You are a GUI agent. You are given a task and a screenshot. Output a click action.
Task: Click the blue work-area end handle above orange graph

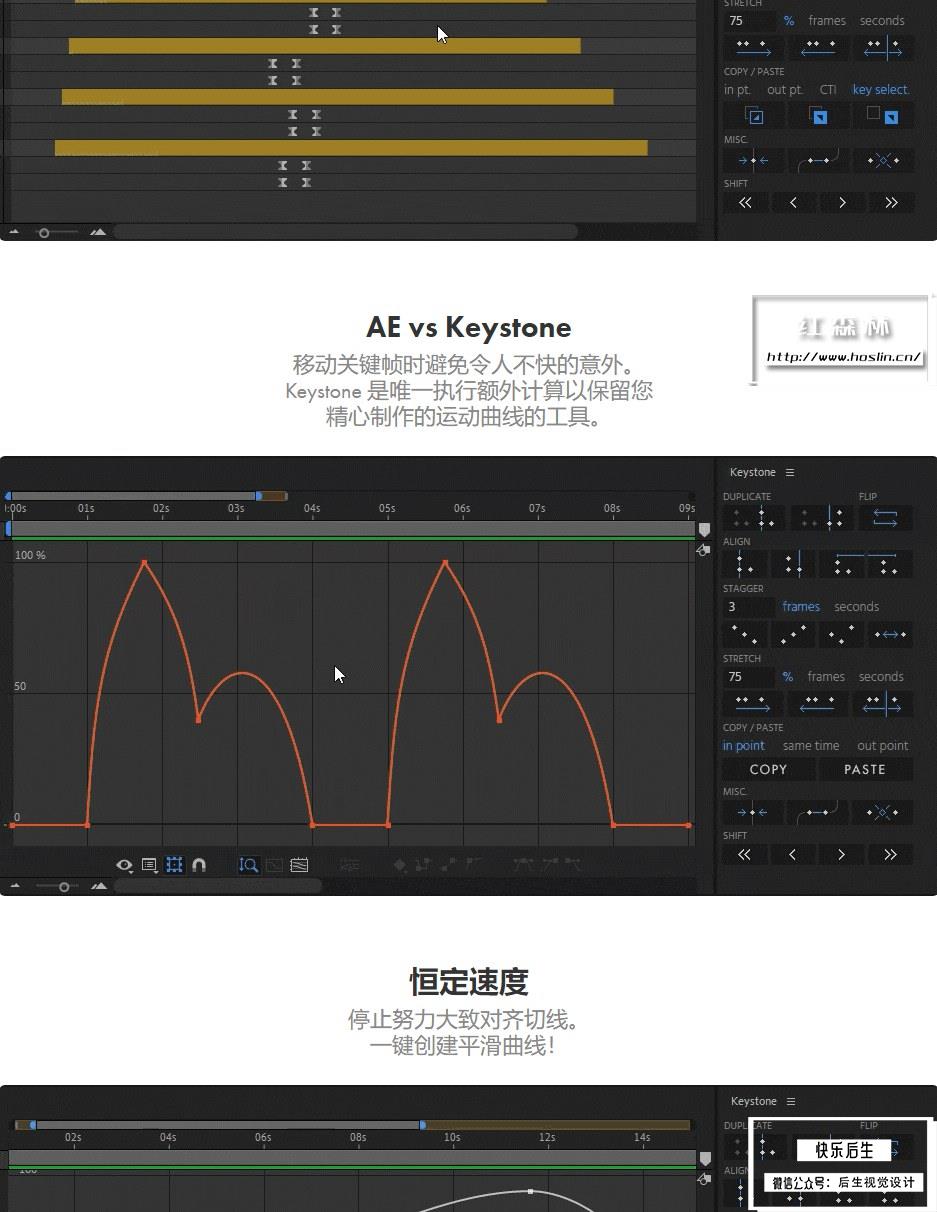click(259, 496)
